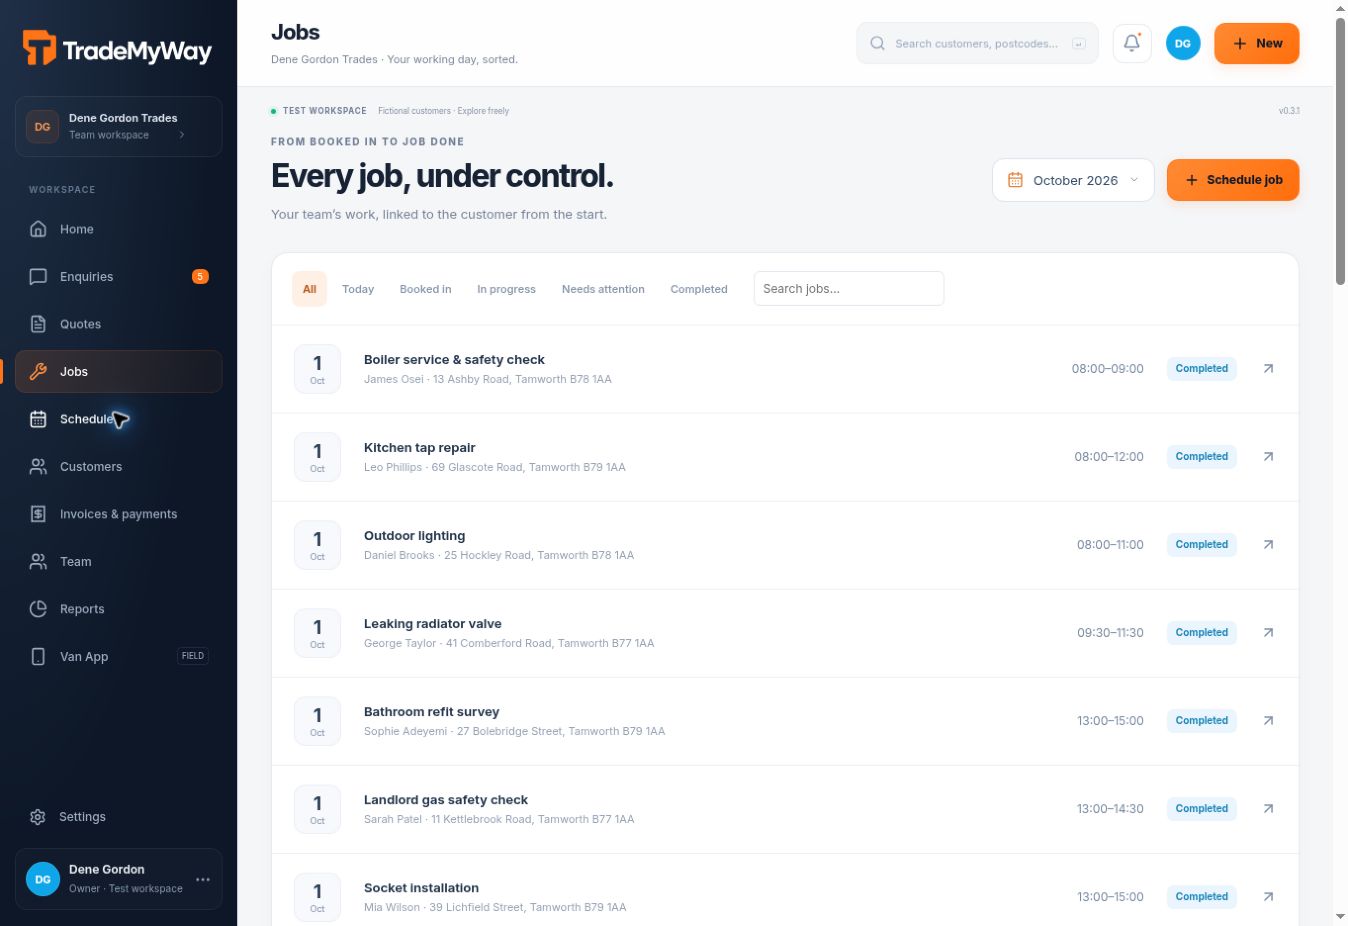Focus the Search jobs field
The width and height of the screenshot is (1348, 926).
(x=849, y=288)
